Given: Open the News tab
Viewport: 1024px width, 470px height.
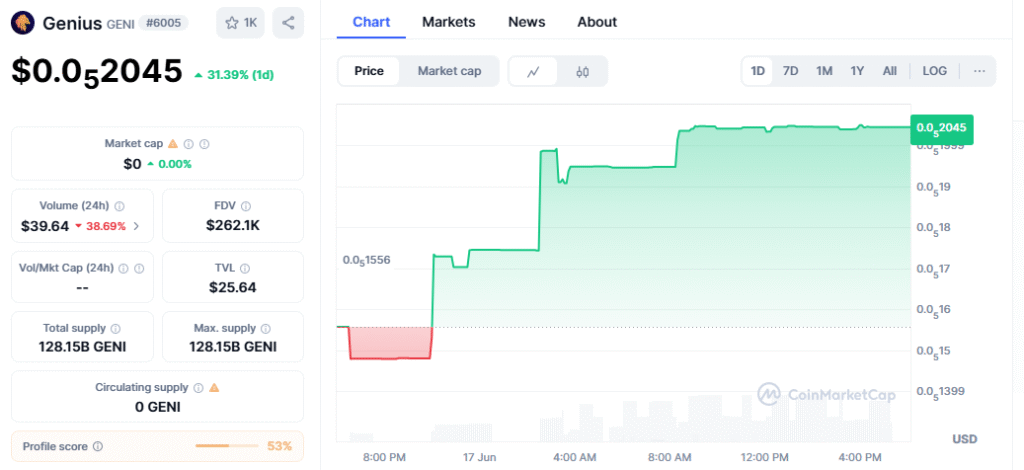Looking at the screenshot, I should pos(526,22).
